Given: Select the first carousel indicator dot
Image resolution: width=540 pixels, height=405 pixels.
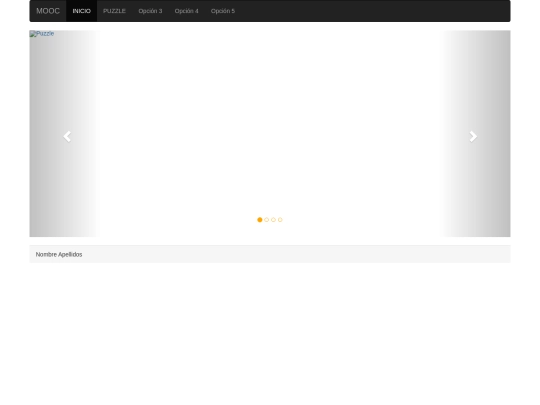Looking at the screenshot, I should 260,220.
